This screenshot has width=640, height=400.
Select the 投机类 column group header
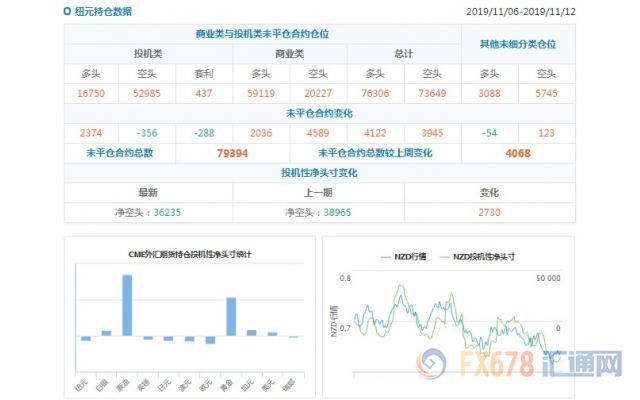click(148, 54)
